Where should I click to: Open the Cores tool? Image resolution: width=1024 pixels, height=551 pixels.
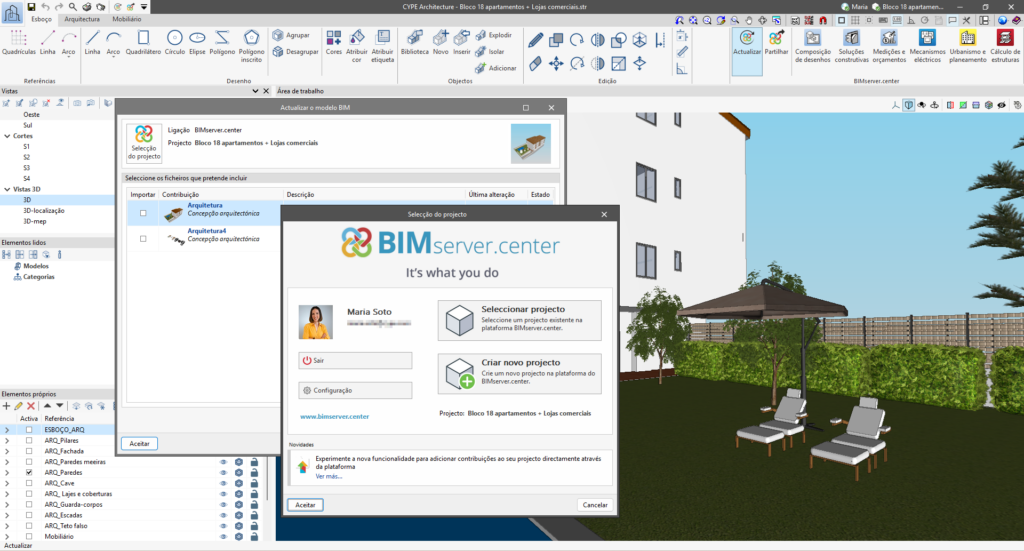pyautogui.click(x=334, y=42)
